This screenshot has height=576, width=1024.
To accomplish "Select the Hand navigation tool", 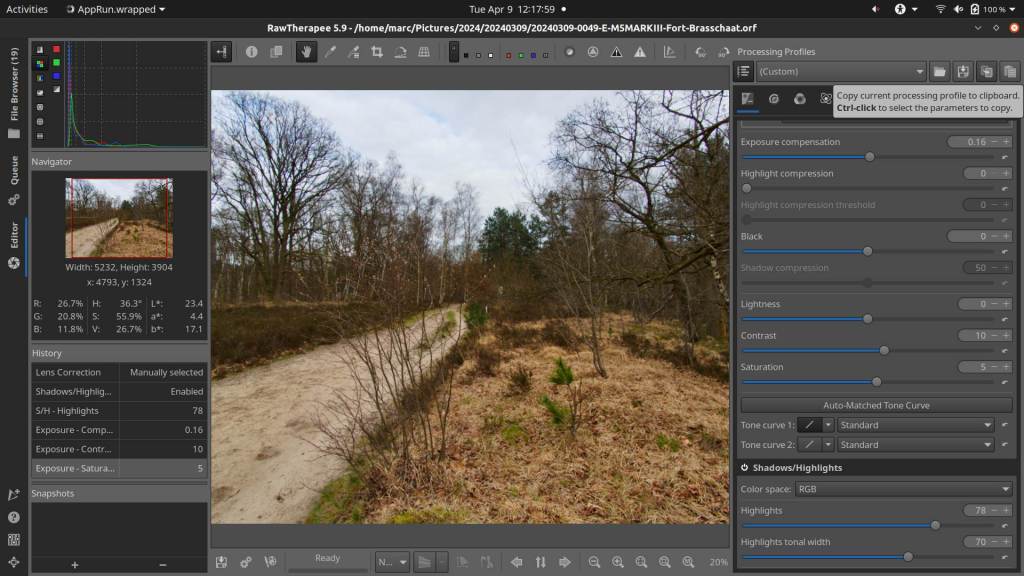I will pyautogui.click(x=306, y=52).
